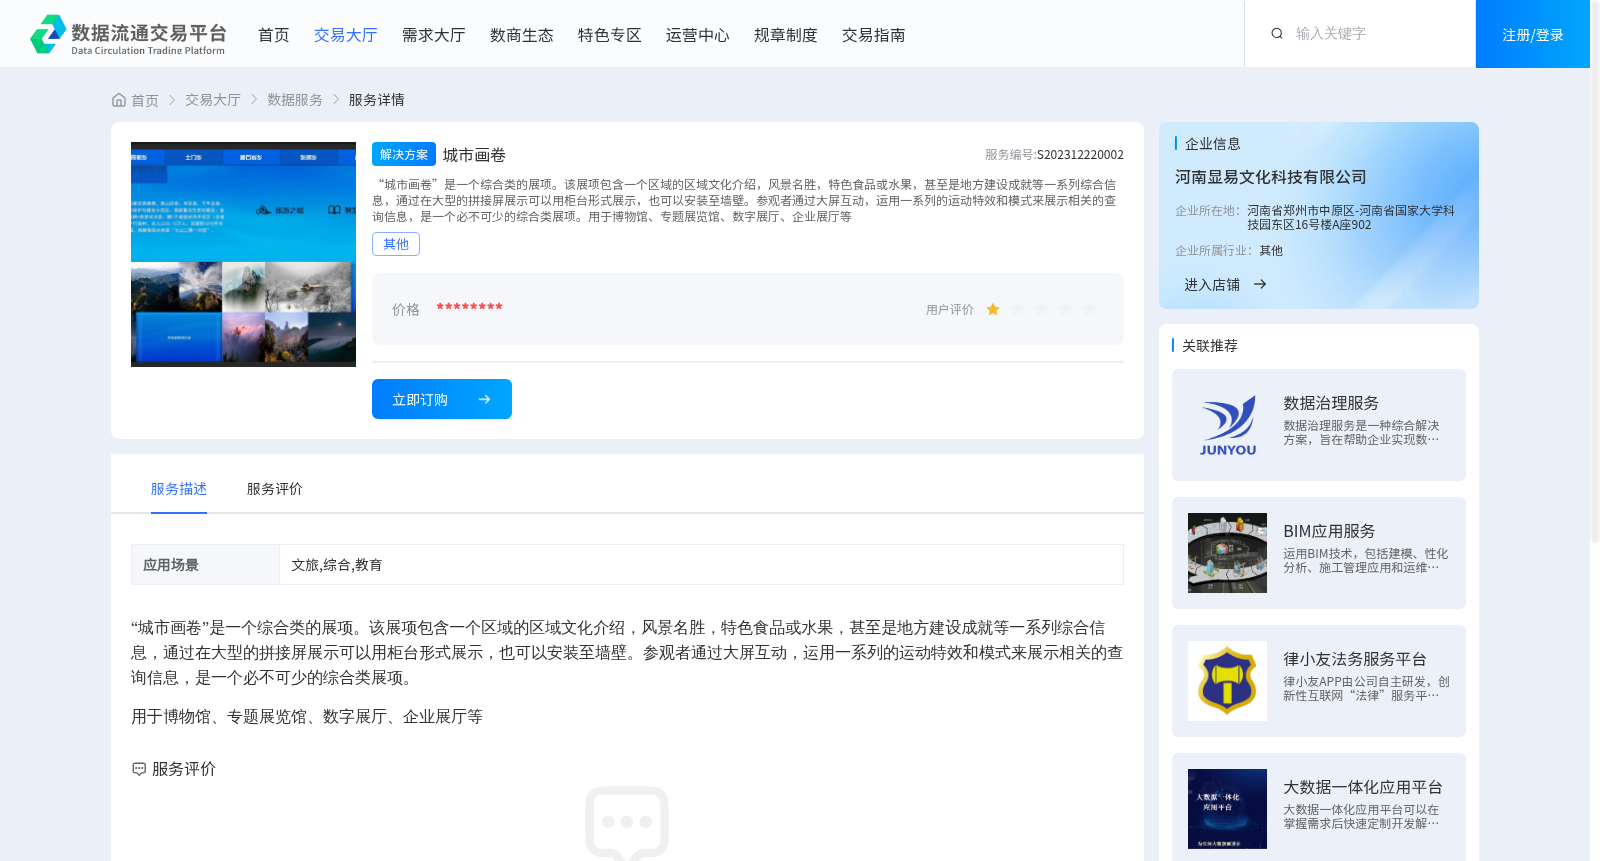Open the 数据治理服务 recommendation title
This screenshot has width=1600, height=861.
coord(1331,403)
